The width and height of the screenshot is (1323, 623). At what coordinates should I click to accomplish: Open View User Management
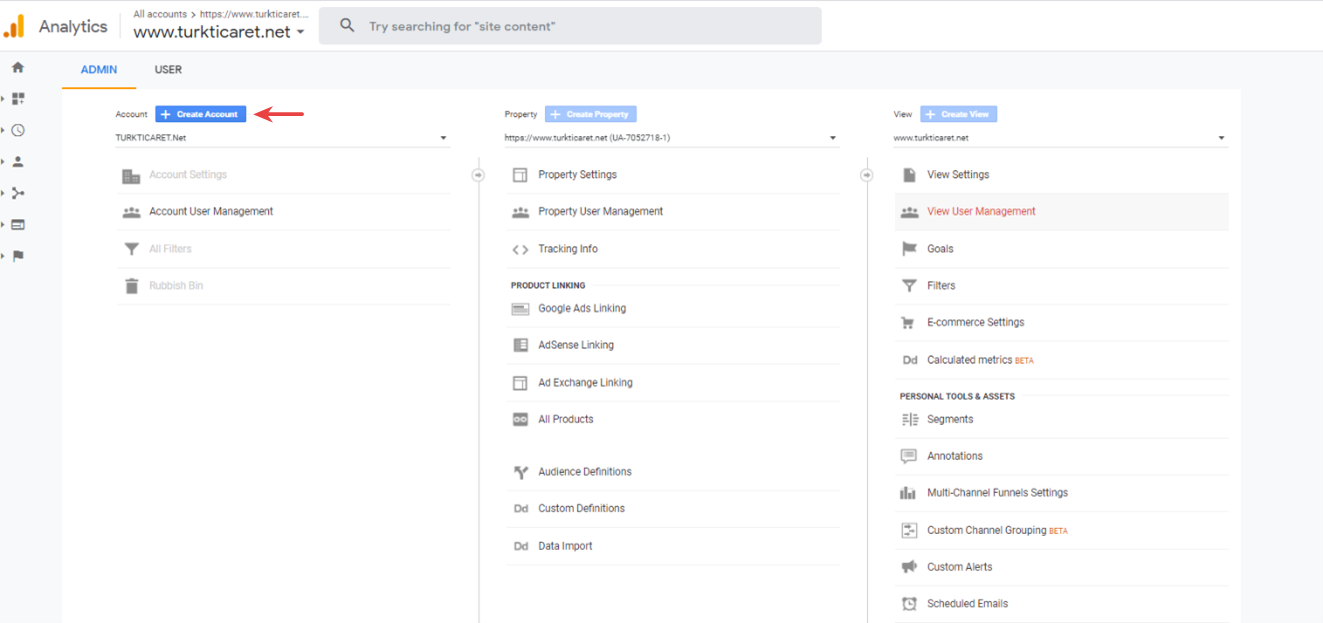pyautogui.click(x=980, y=212)
